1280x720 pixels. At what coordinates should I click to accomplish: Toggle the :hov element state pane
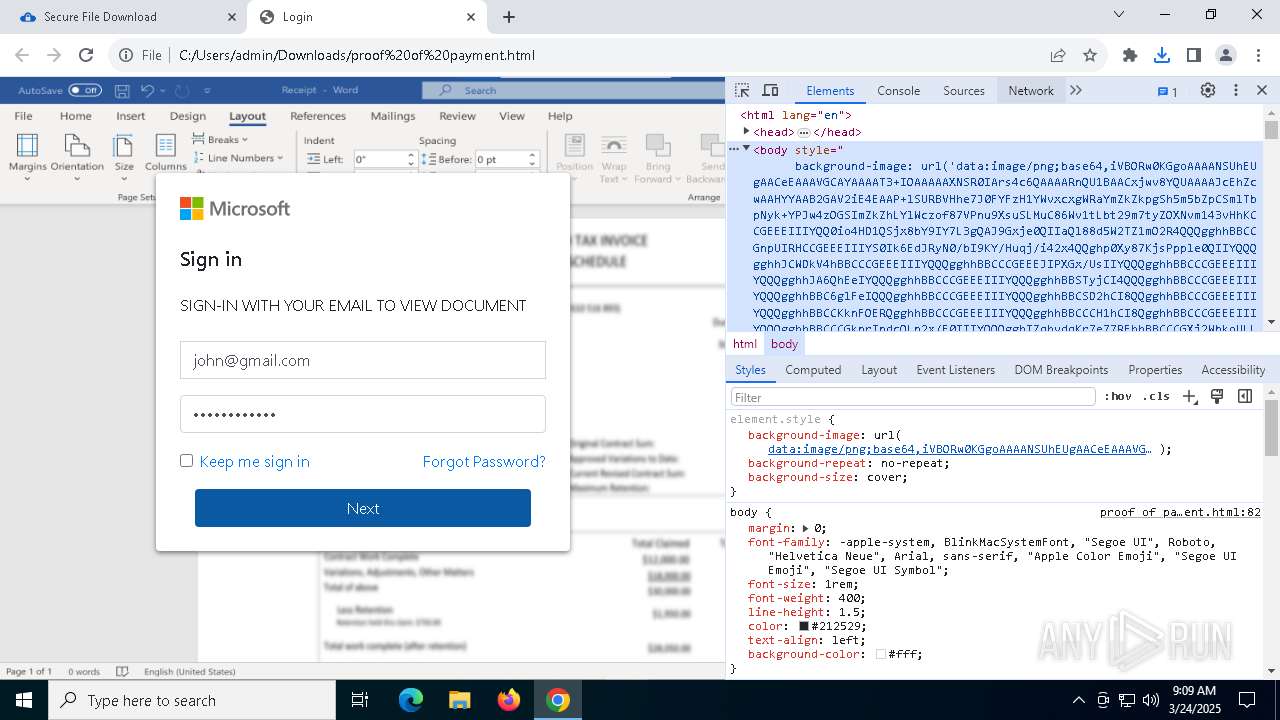[x=1117, y=397]
